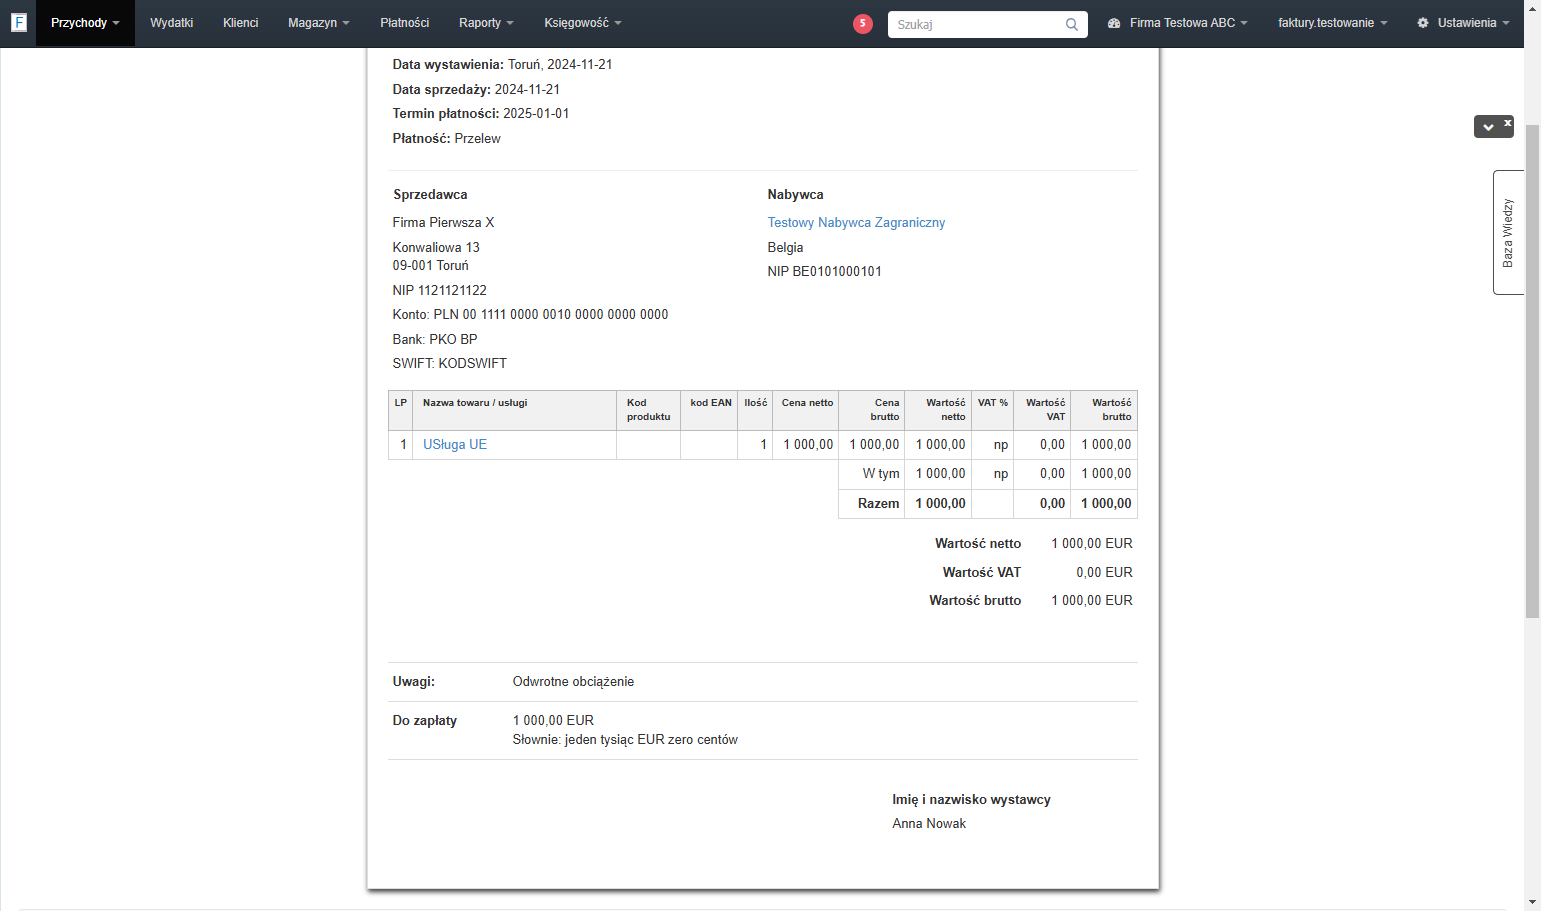The height and width of the screenshot is (911, 1541).
Task: Close the floating panel with x icon
Action: tap(1507, 123)
